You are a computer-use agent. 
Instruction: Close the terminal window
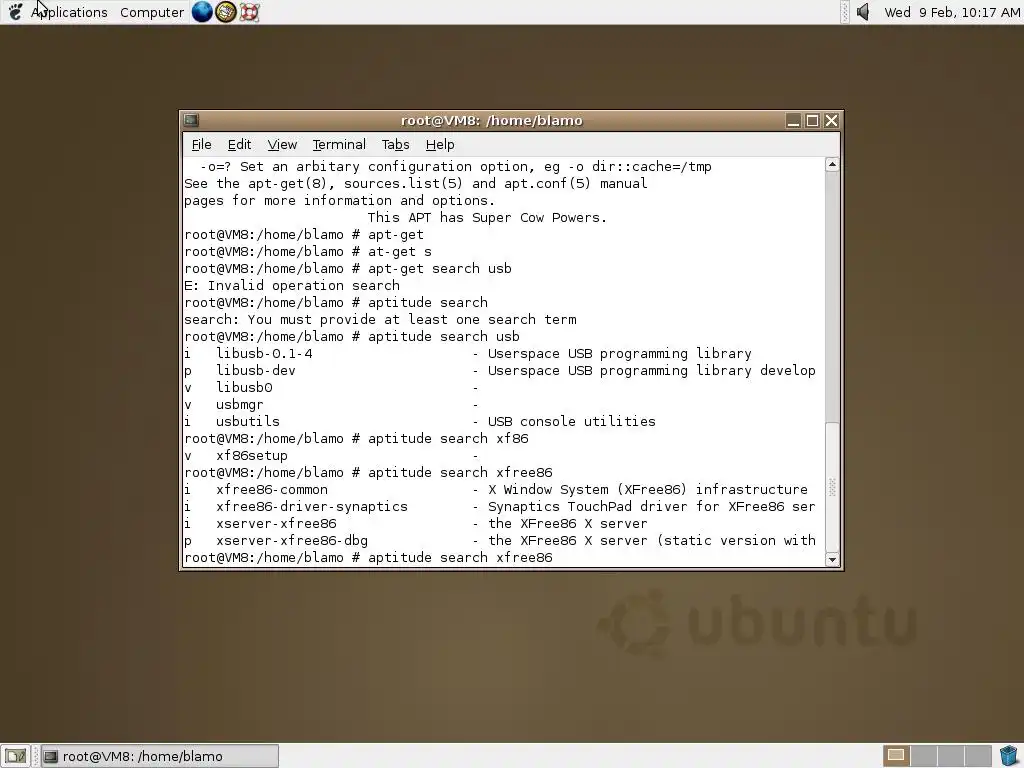(831, 121)
